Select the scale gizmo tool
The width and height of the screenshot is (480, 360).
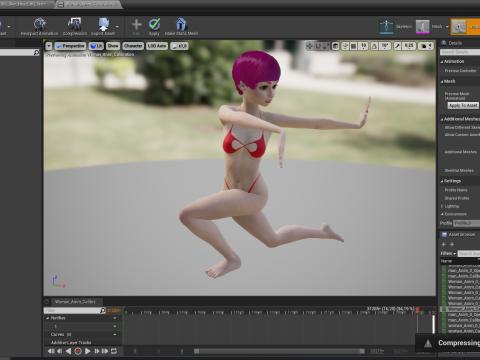click(x=326, y=46)
